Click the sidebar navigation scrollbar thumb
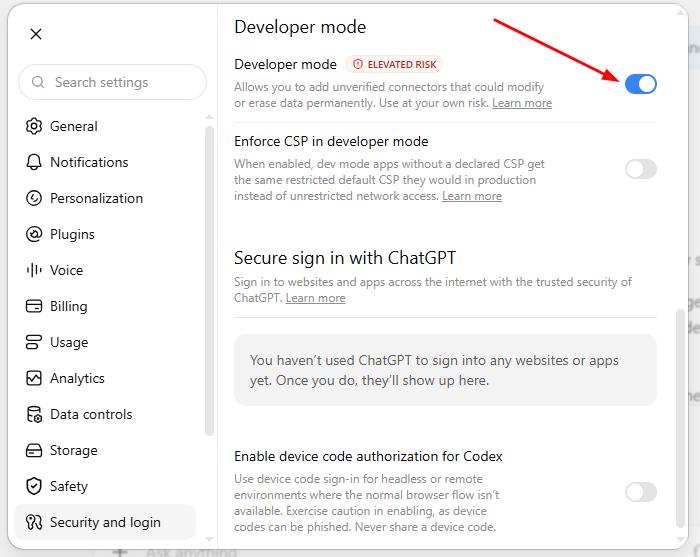 click(x=209, y=281)
